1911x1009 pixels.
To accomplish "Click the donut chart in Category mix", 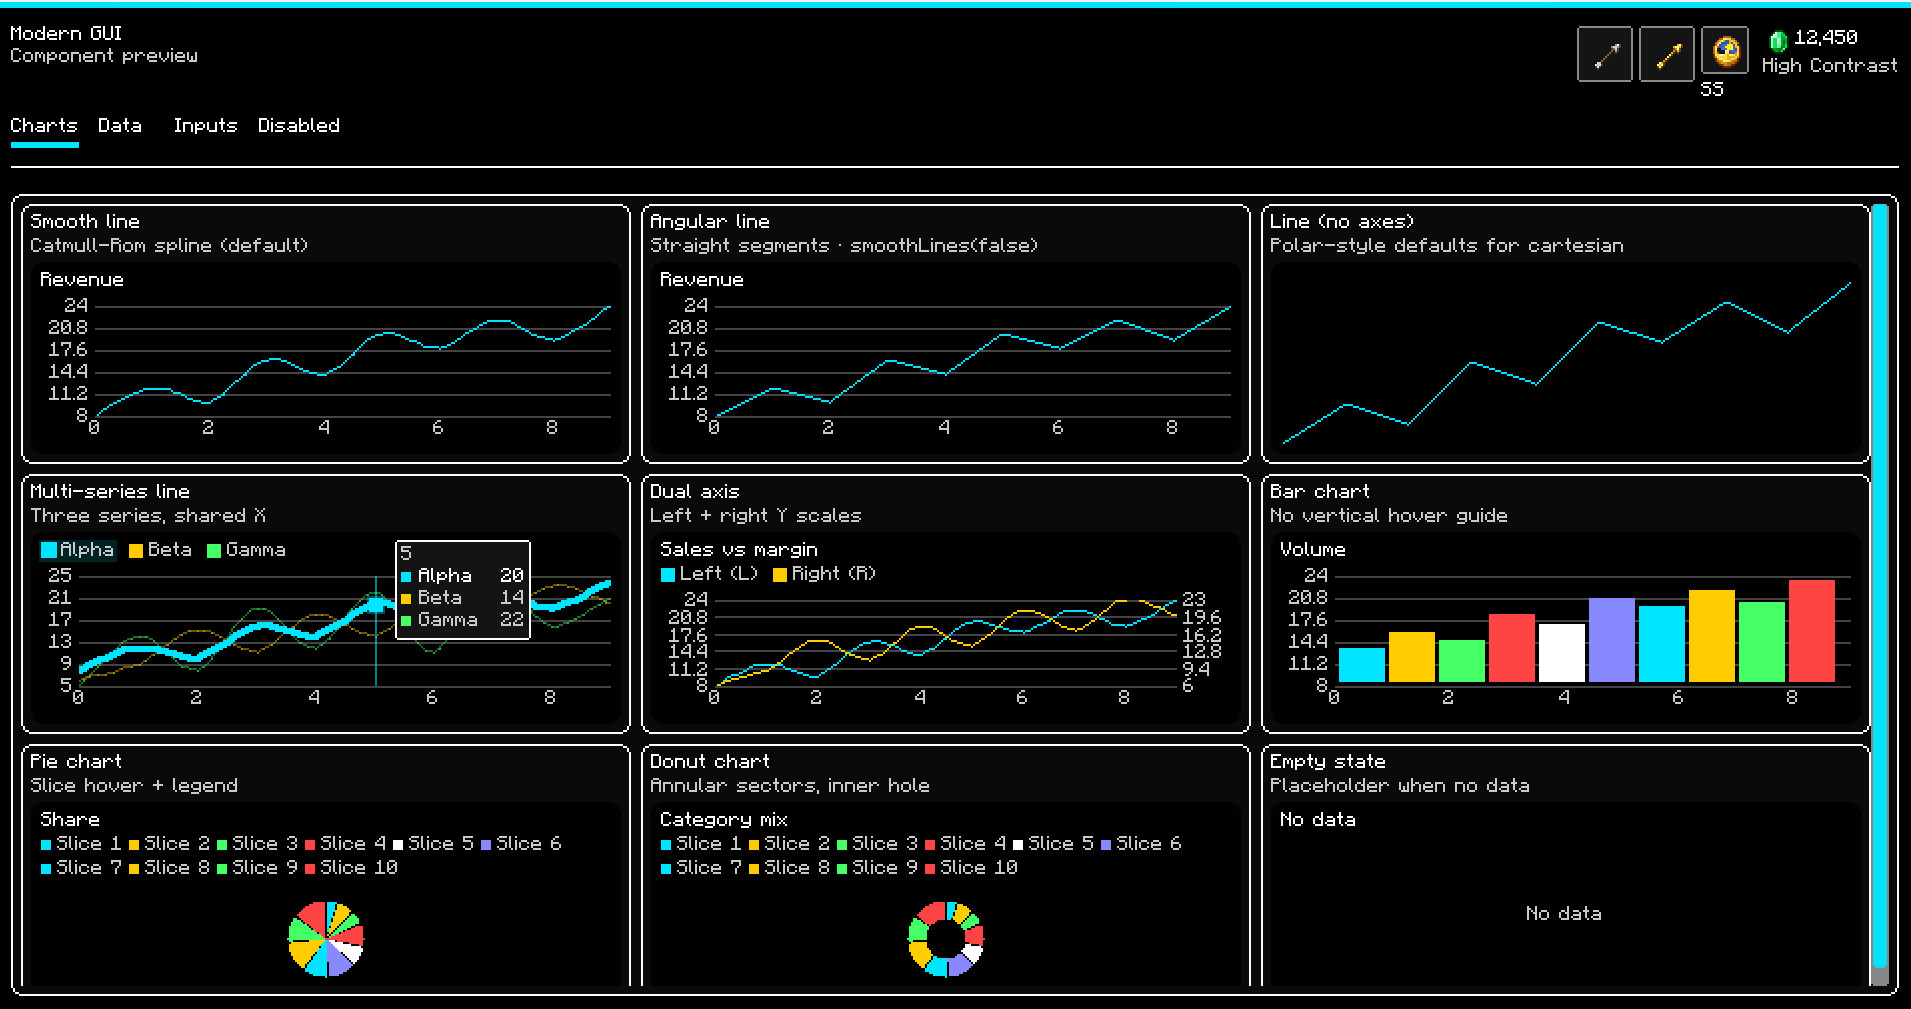I will click(946, 939).
